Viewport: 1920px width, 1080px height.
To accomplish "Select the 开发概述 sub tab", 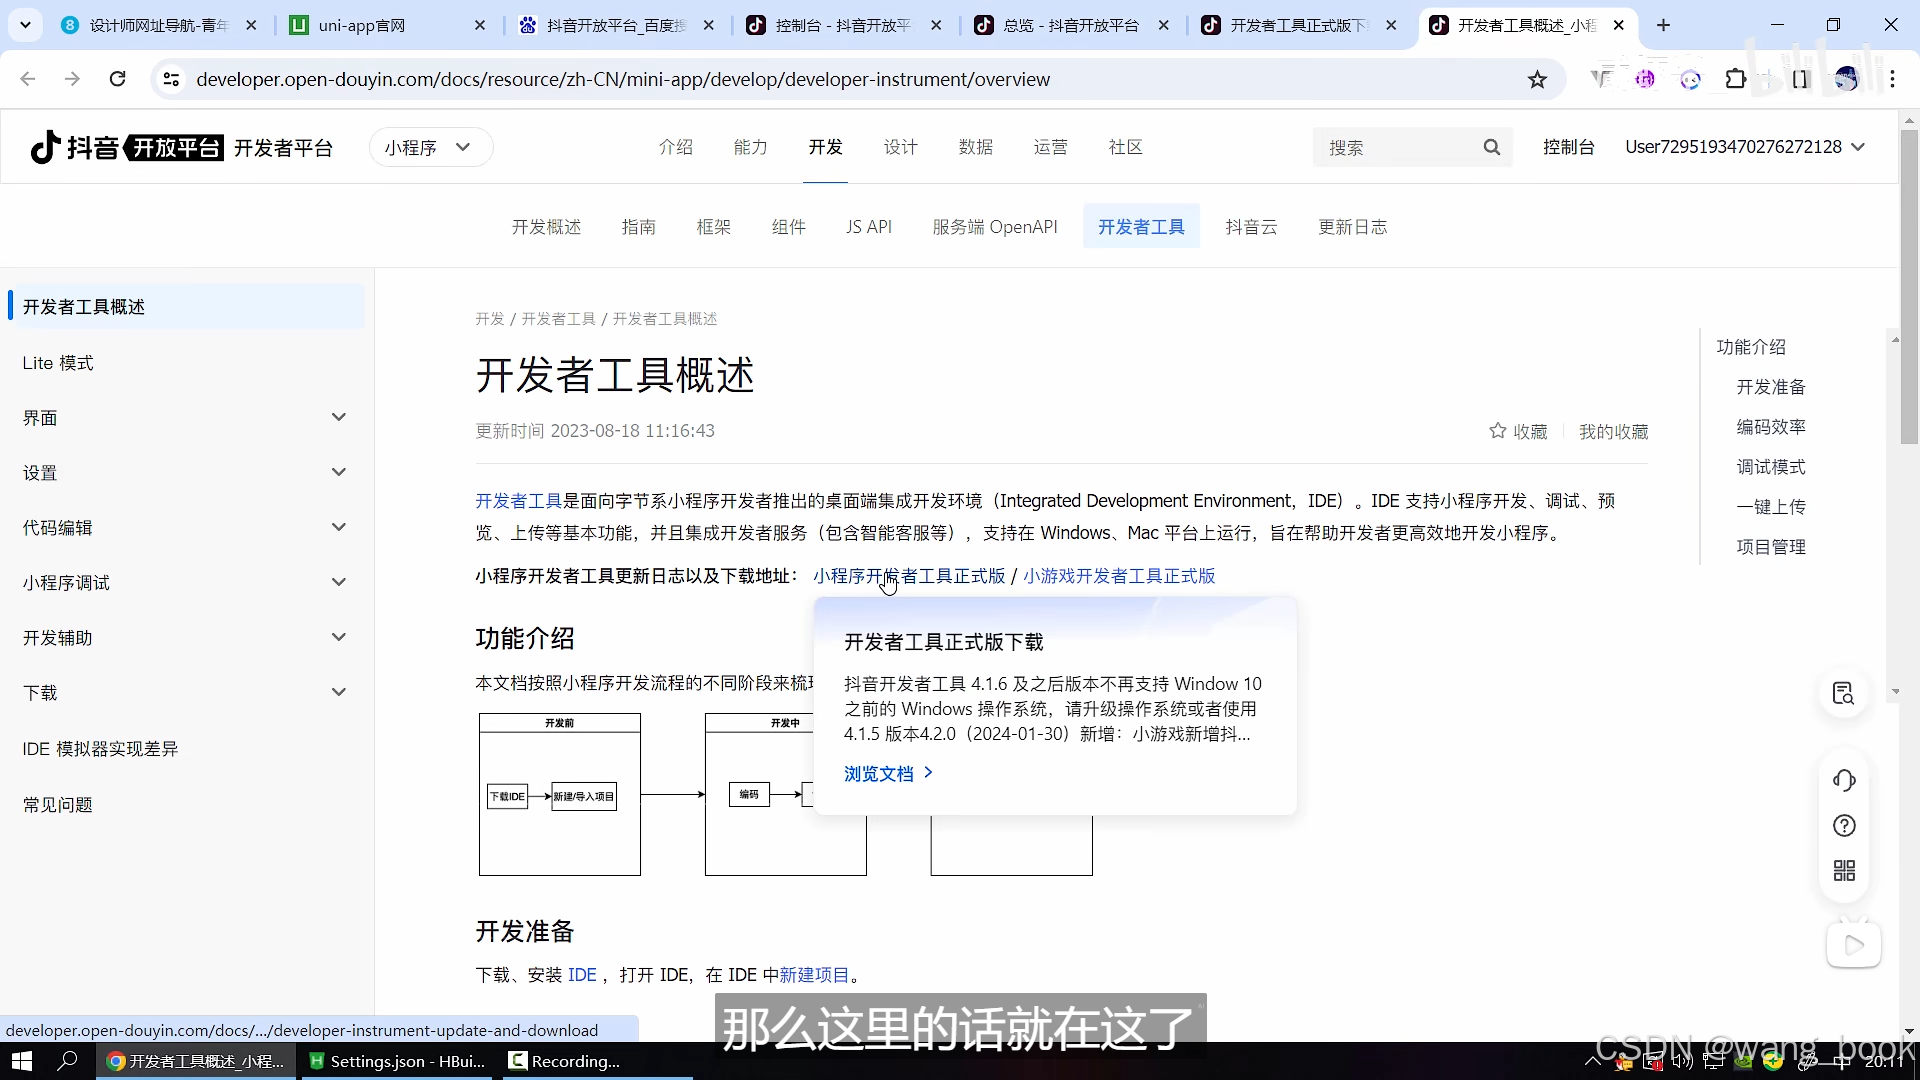I will click(x=546, y=227).
